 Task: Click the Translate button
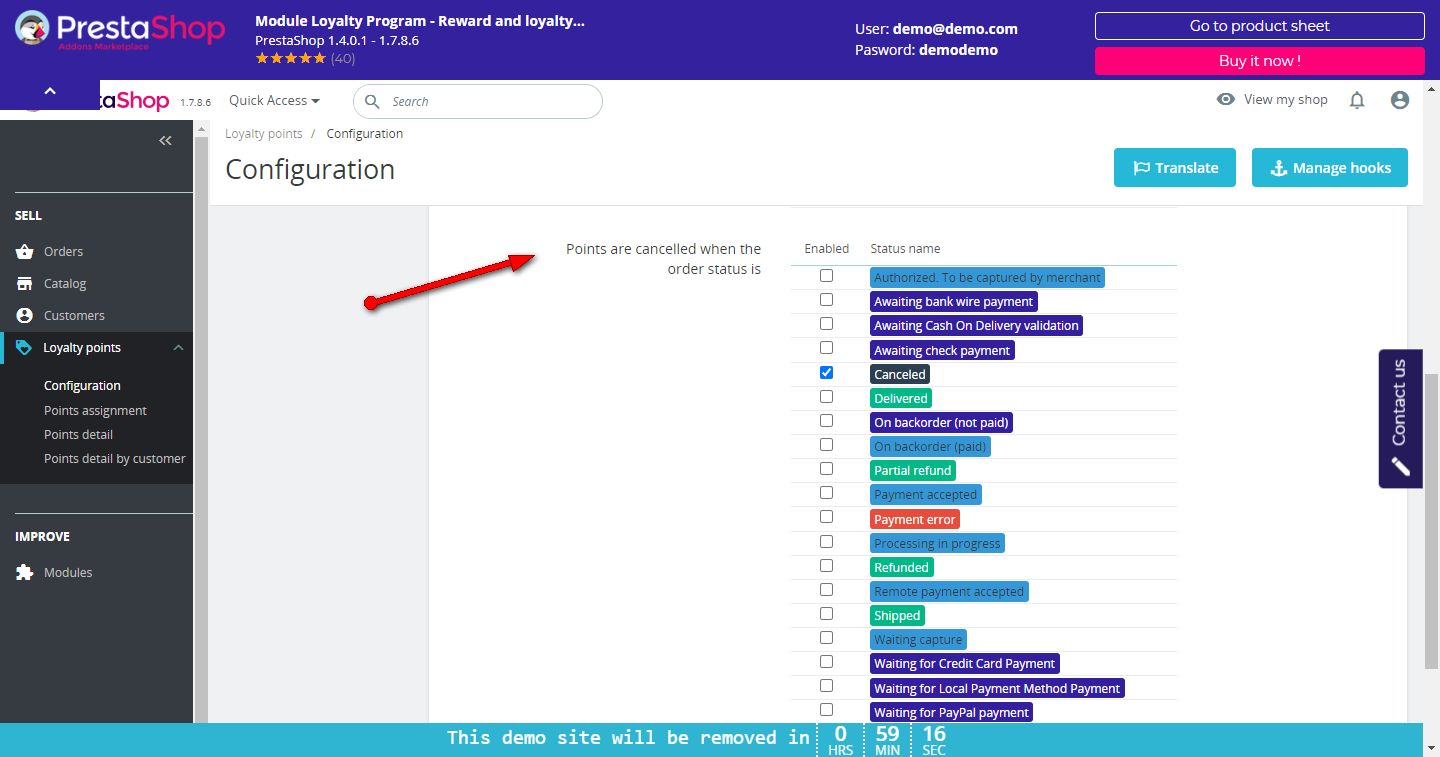pos(1175,168)
